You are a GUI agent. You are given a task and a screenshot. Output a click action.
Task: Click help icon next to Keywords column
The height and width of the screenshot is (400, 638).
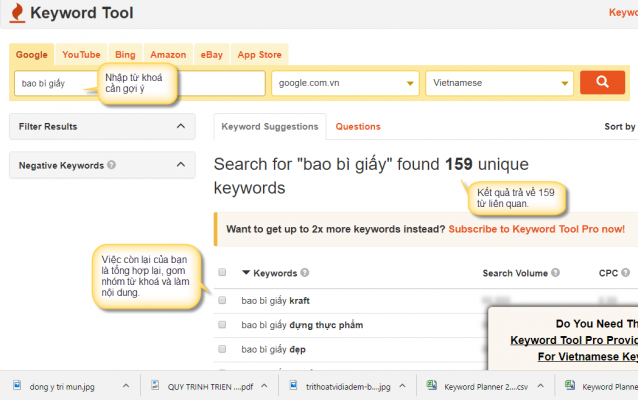click(x=304, y=272)
